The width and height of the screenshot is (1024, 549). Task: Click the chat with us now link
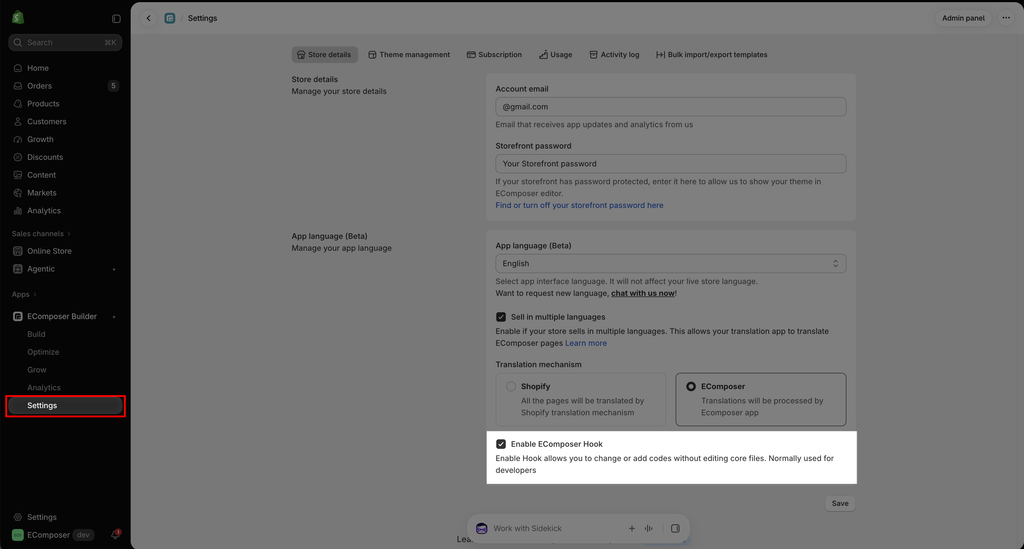tap(643, 293)
